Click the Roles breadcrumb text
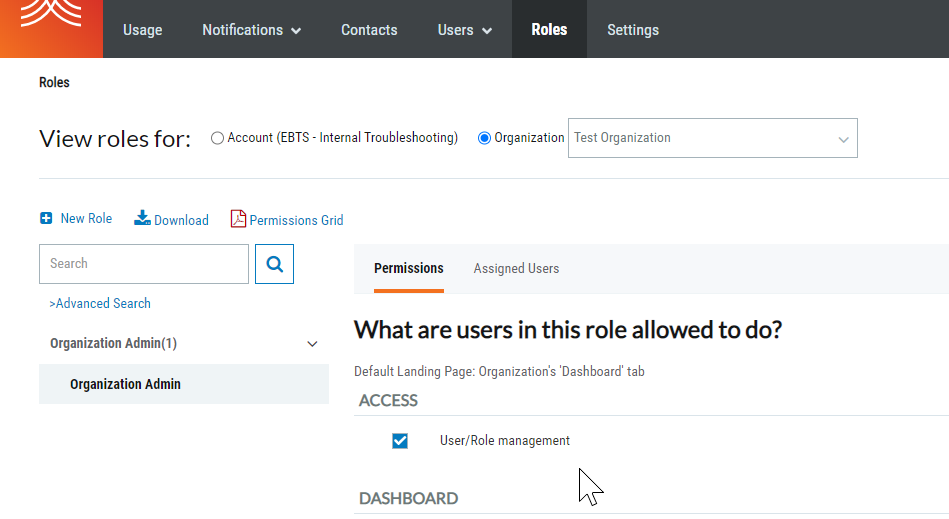This screenshot has height=519, width=949. (54, 82)
